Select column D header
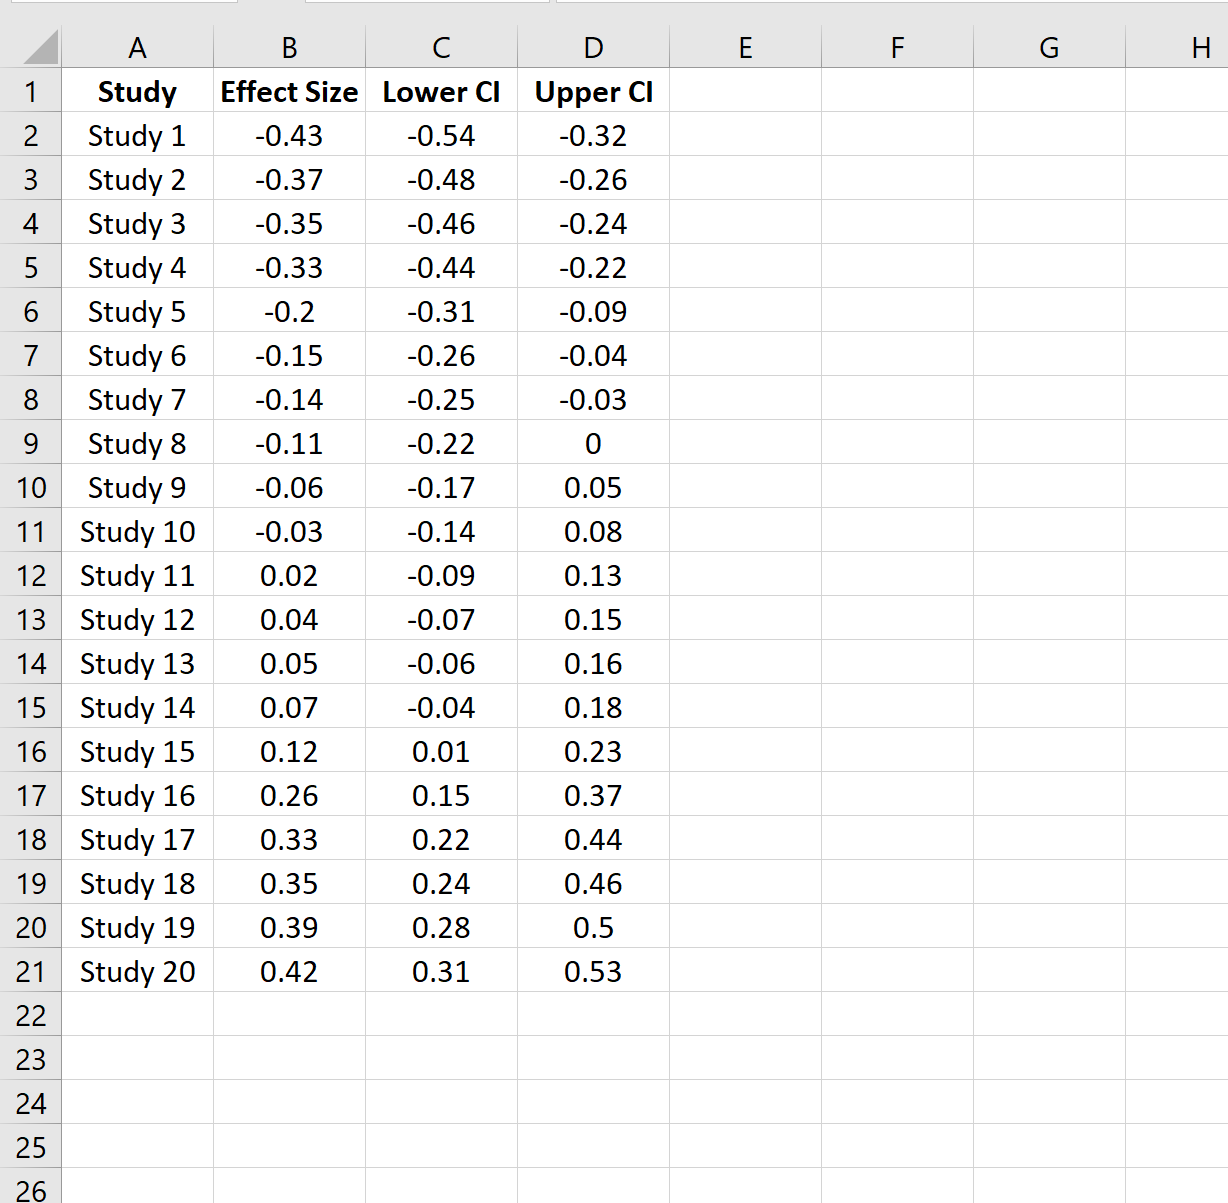Image resolution: width=1228 pixels, height=1203 pixels. [x=593, y=47]
